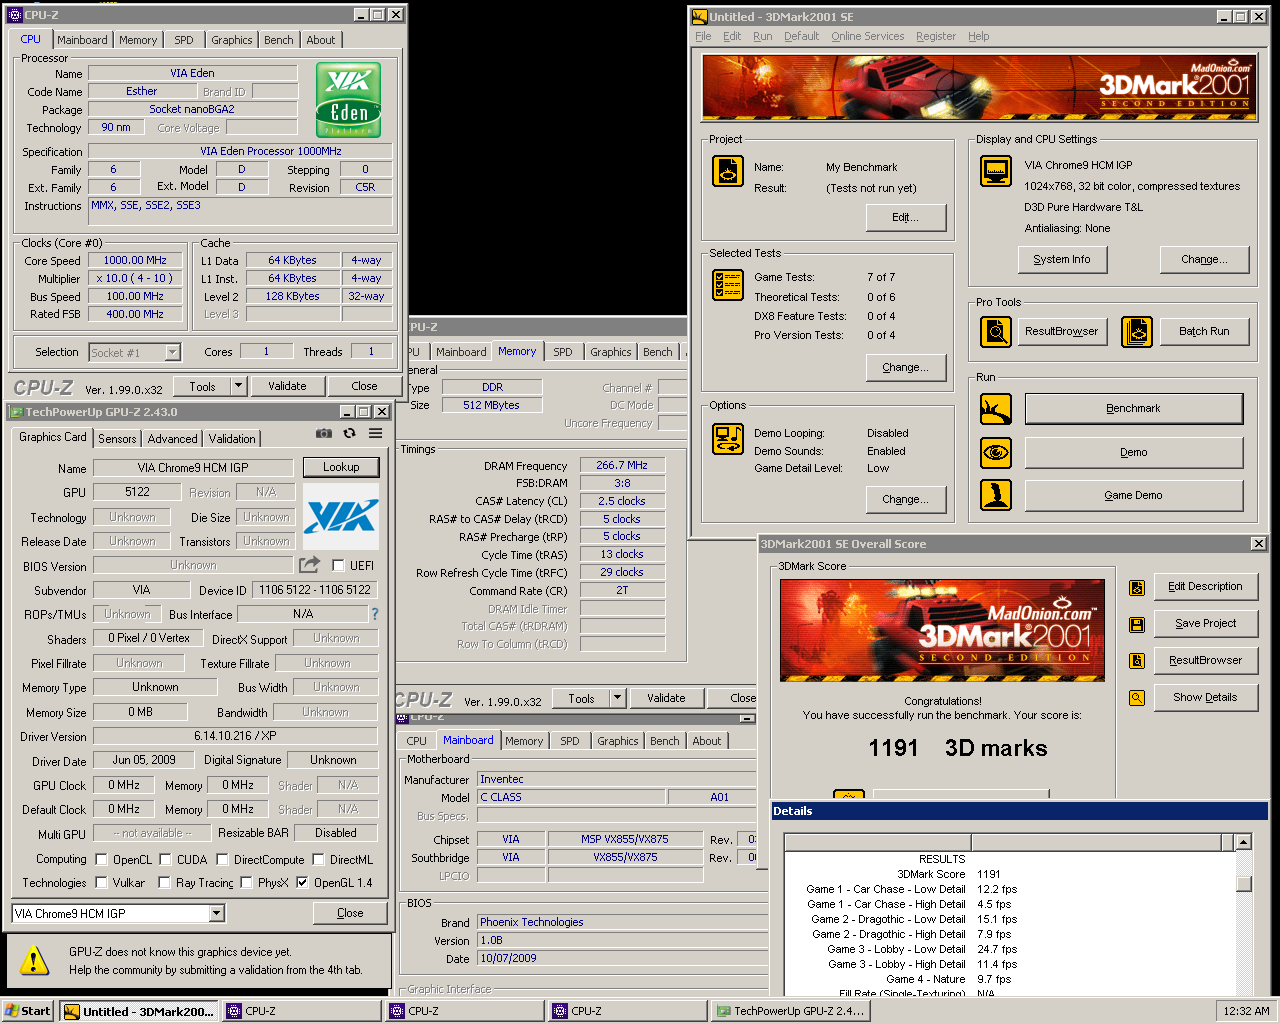Image resolution: width=1280 pixels, height=1024 pixels.
Task: Click the 3DMark2001 SE title bar icon
Action: pyautogui.click(x=699, y=16)
